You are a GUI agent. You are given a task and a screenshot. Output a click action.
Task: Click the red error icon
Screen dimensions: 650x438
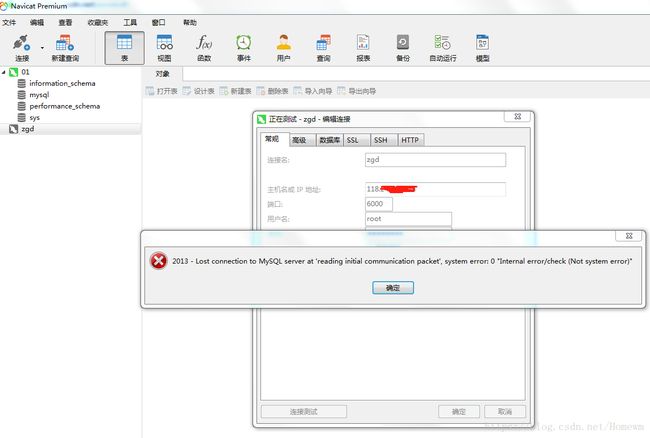click(158, 261)
